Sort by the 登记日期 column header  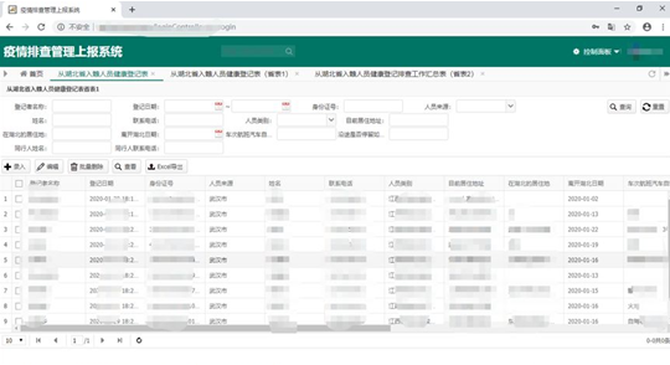[101, 183]
